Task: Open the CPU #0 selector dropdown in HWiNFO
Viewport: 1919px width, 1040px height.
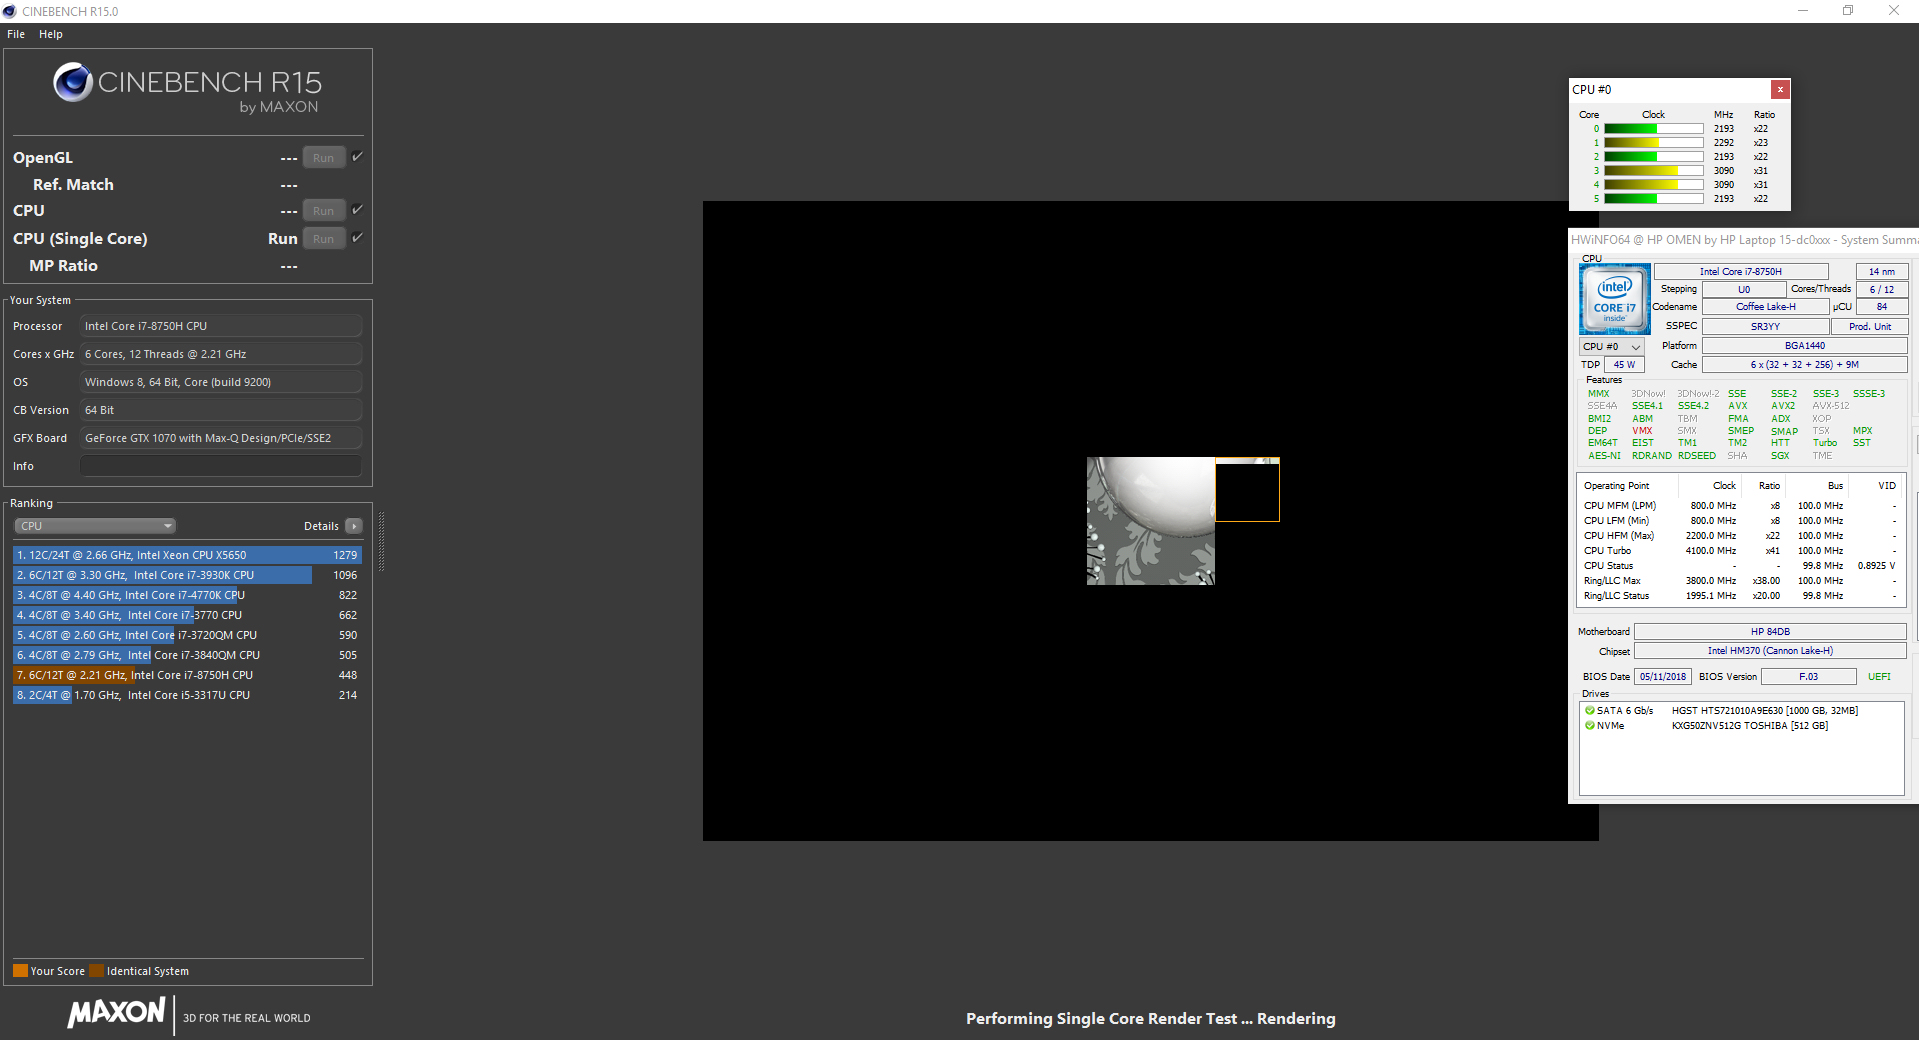Action: point(1611,347)
